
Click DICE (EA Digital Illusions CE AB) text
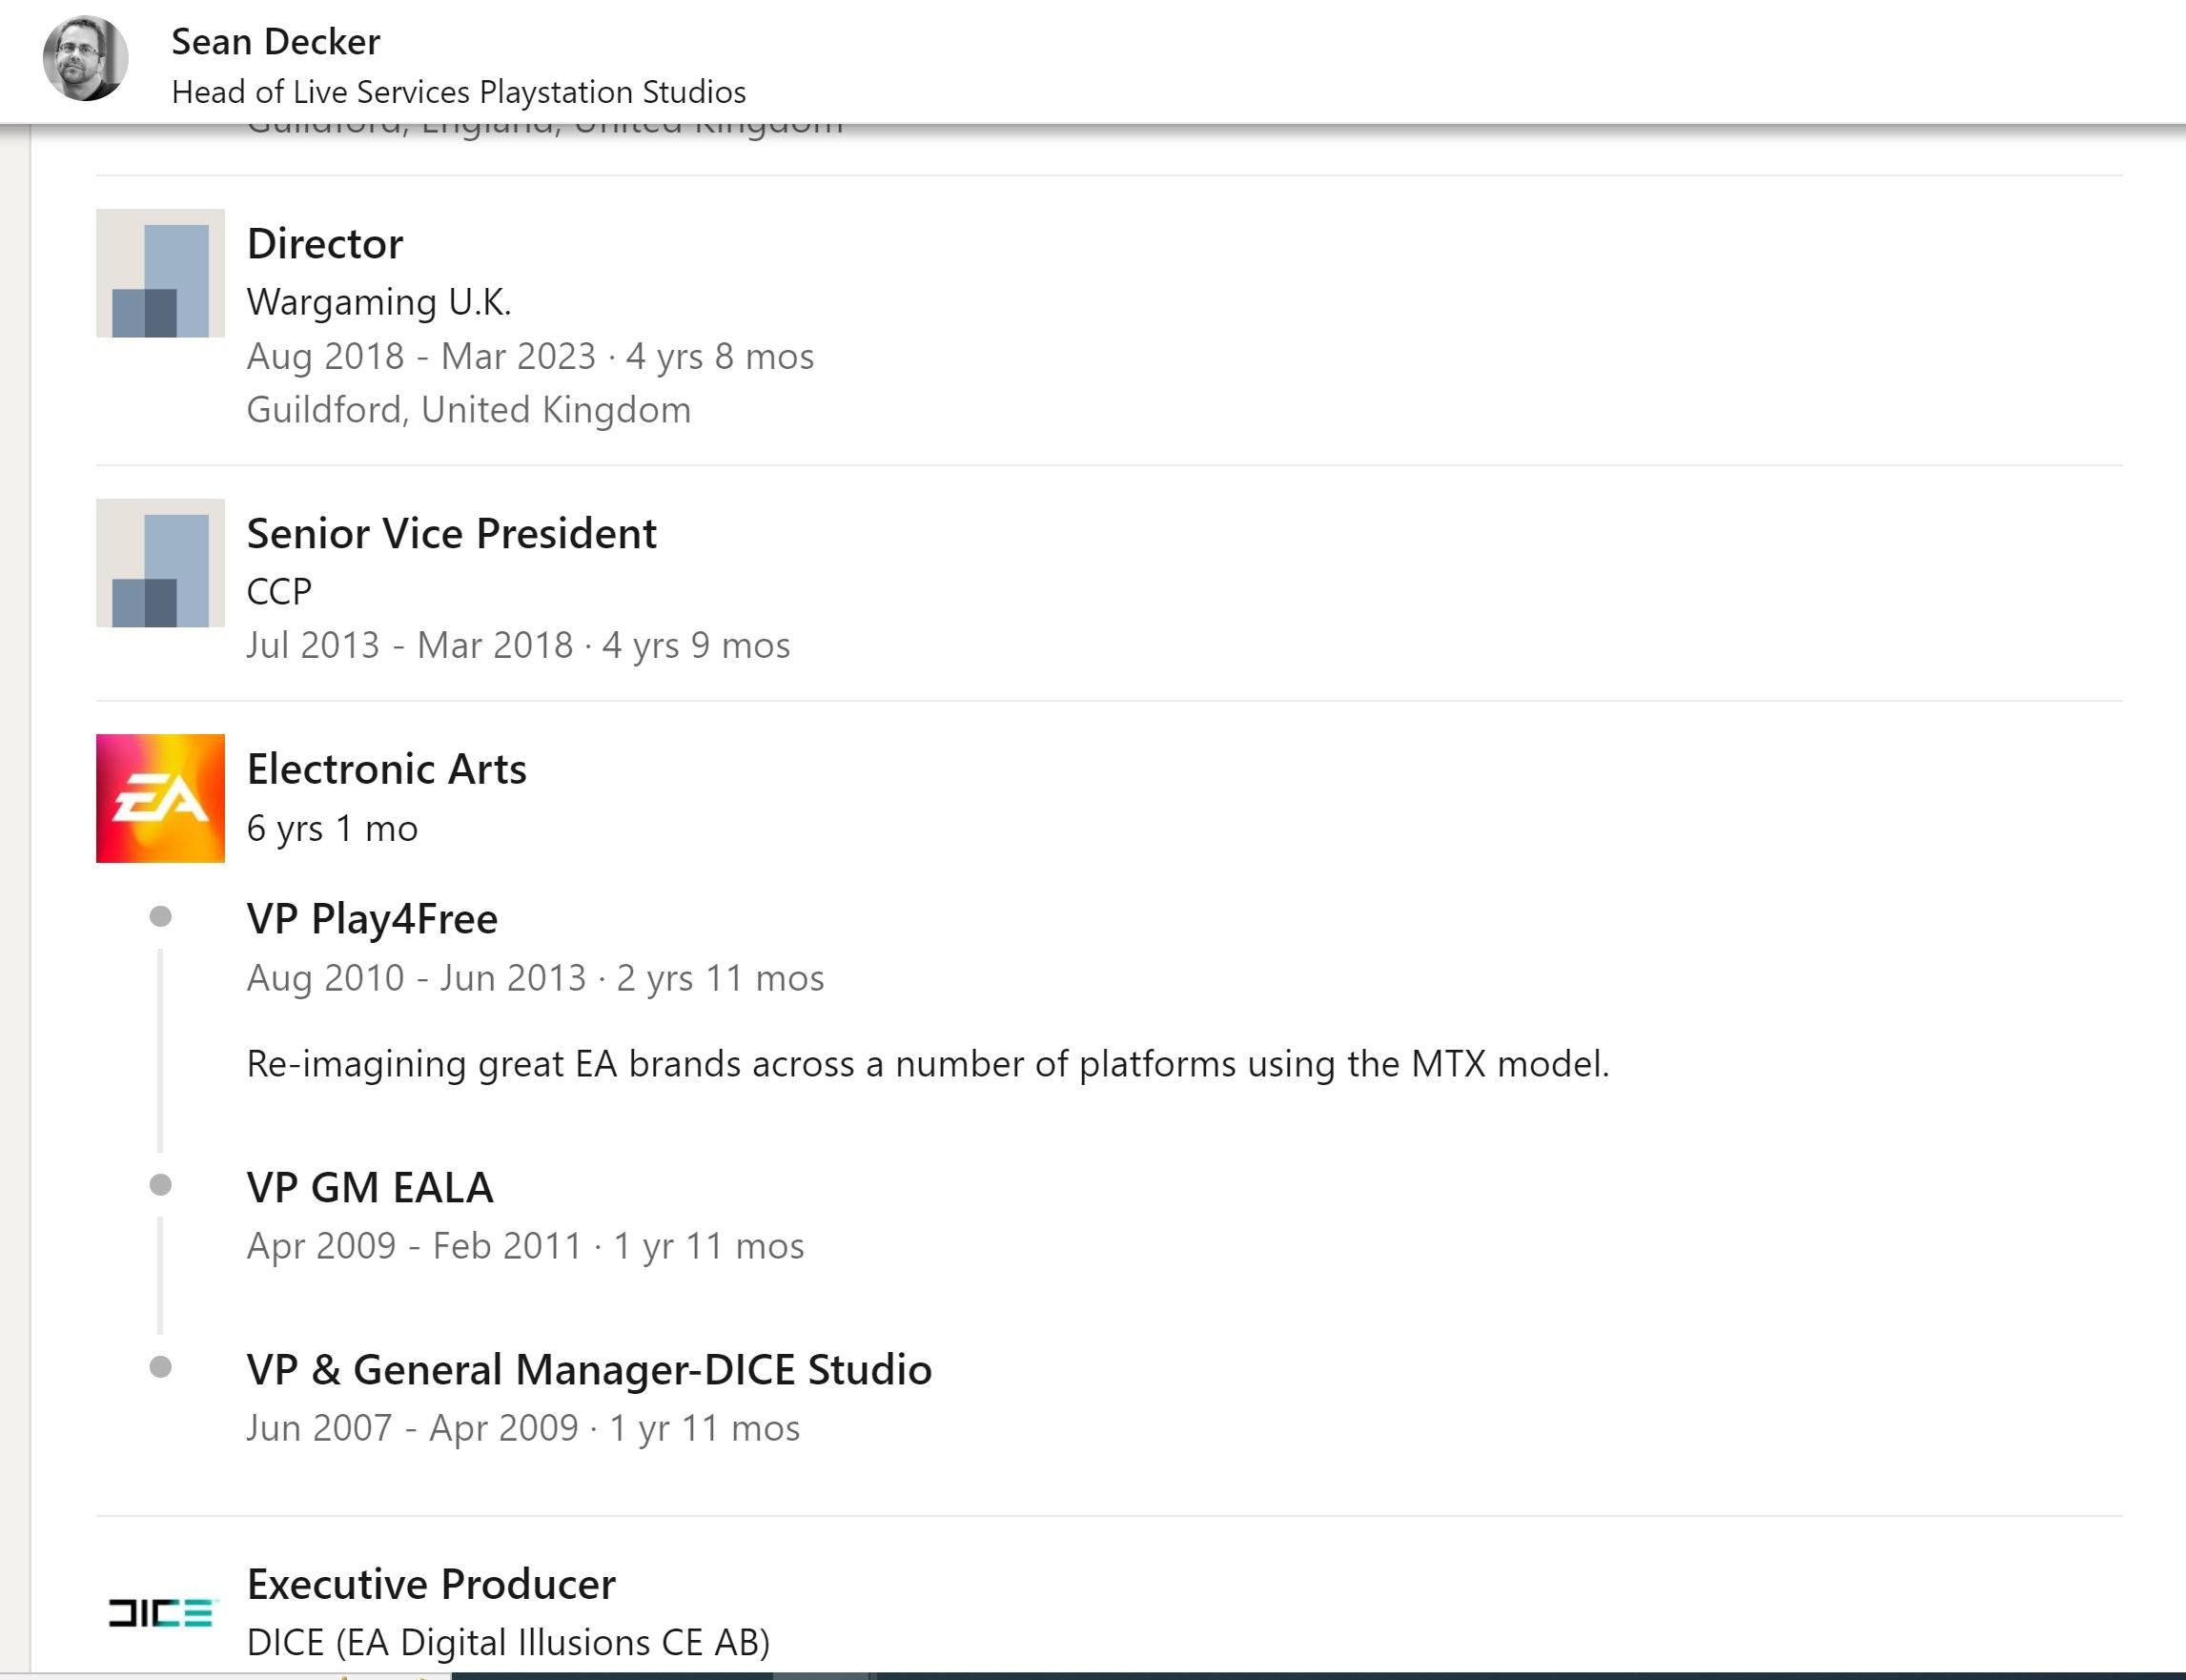pyautogui.click(x=508, y=1643)
